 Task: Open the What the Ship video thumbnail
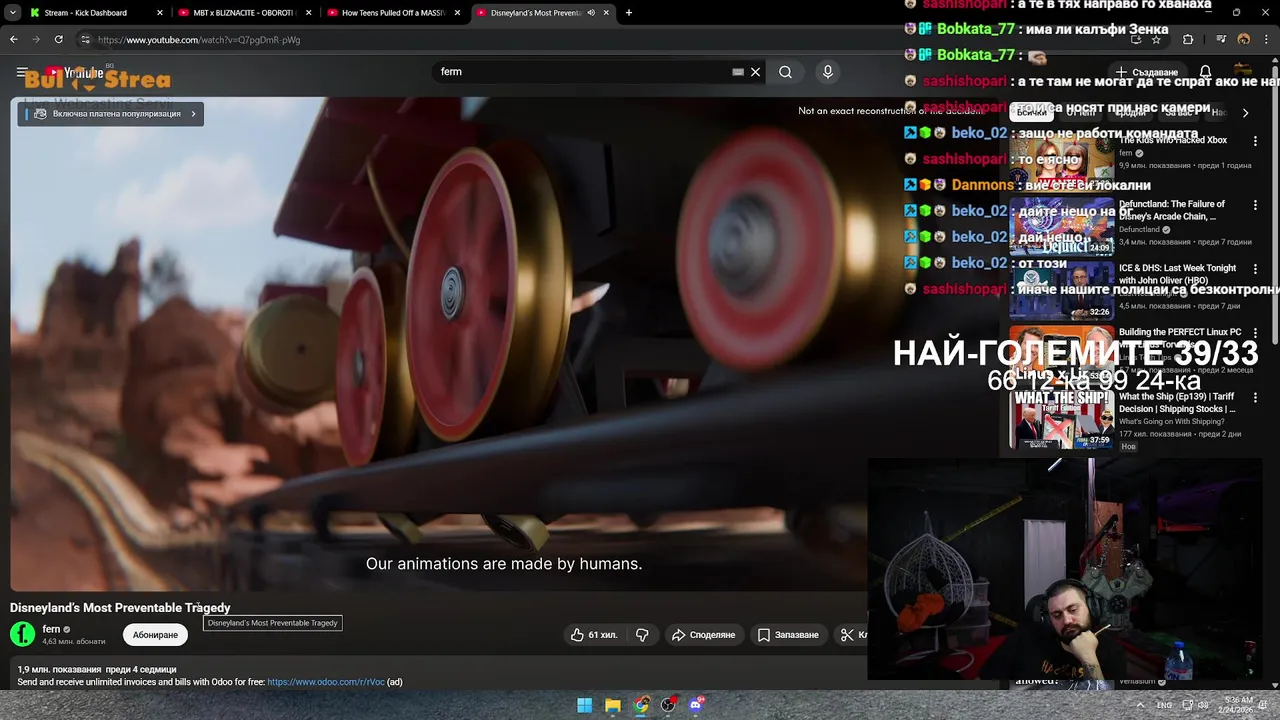click(1060, 418)
